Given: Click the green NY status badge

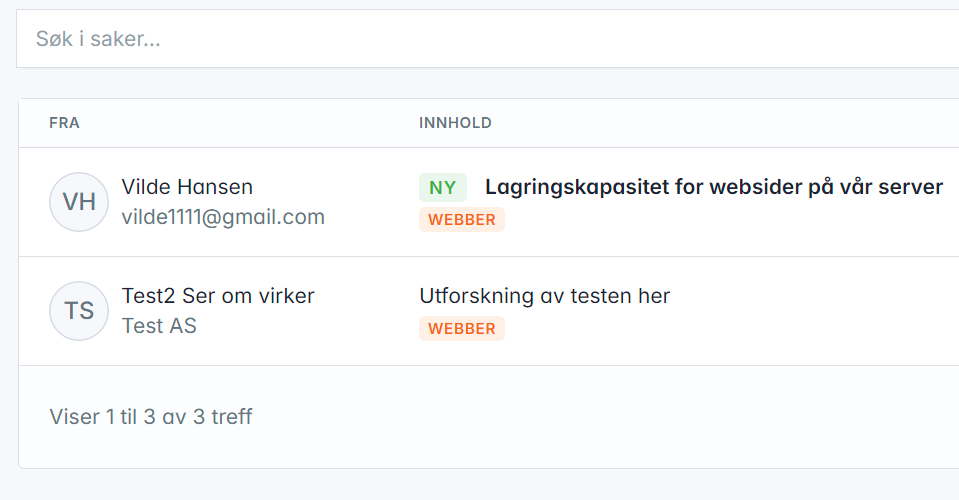Looking at the screenshot, I should coord(443,187).
